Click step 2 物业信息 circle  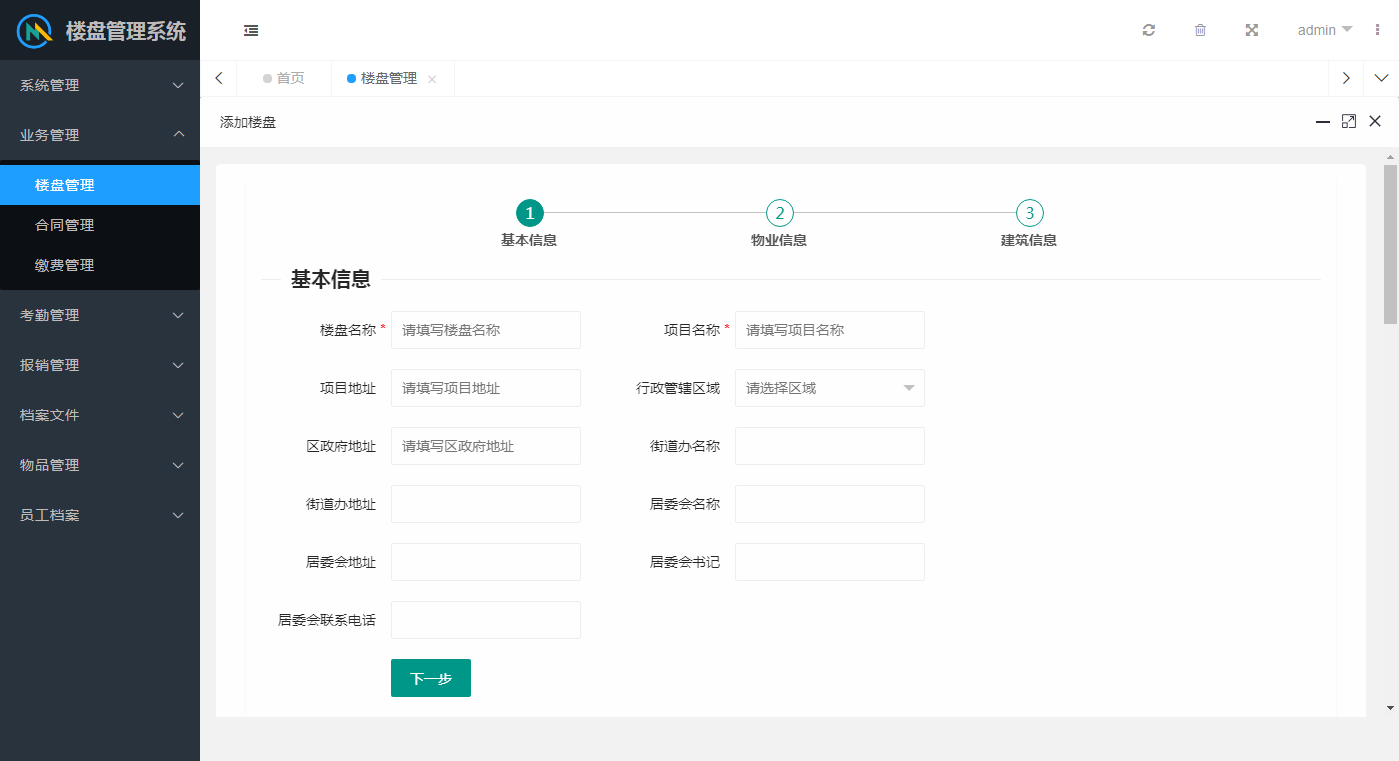point(779,213)
